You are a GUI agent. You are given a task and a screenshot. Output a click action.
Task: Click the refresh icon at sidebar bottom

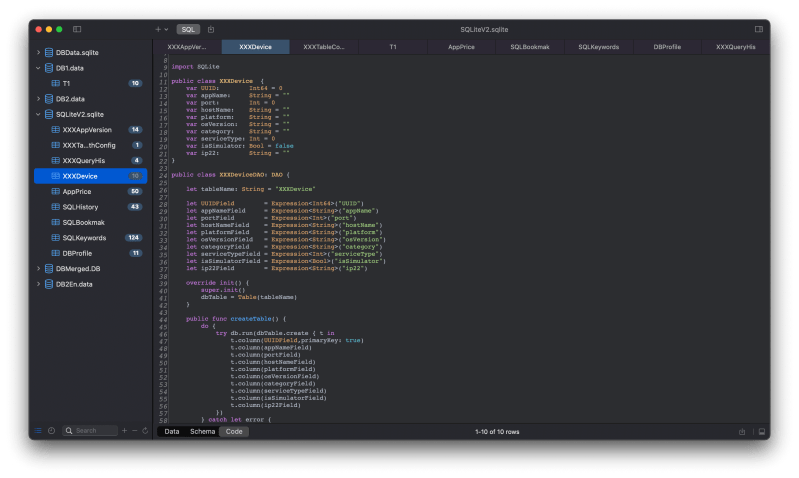click(x=145, y=431)
